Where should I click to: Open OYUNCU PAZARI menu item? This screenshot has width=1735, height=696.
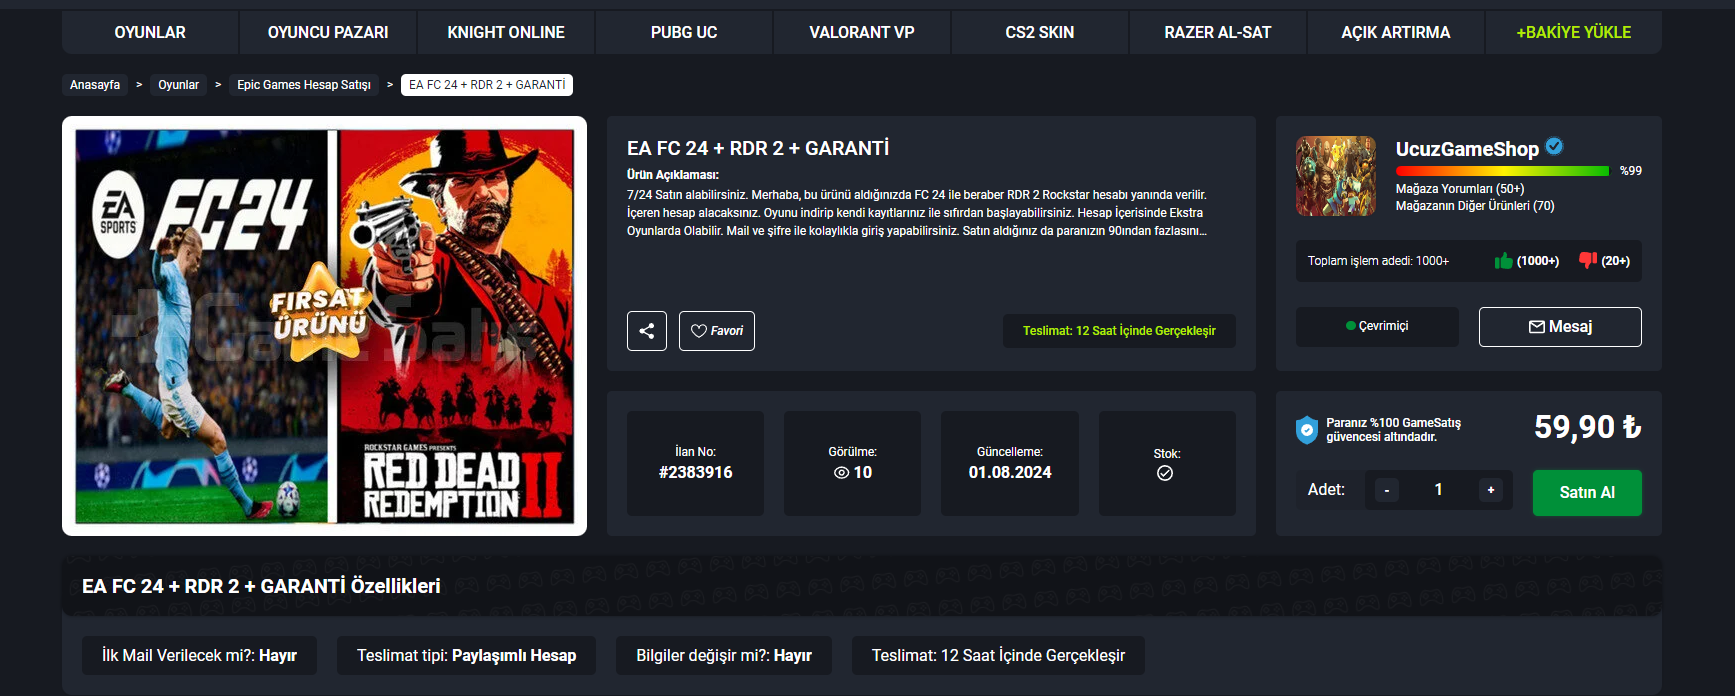(328, 32)
